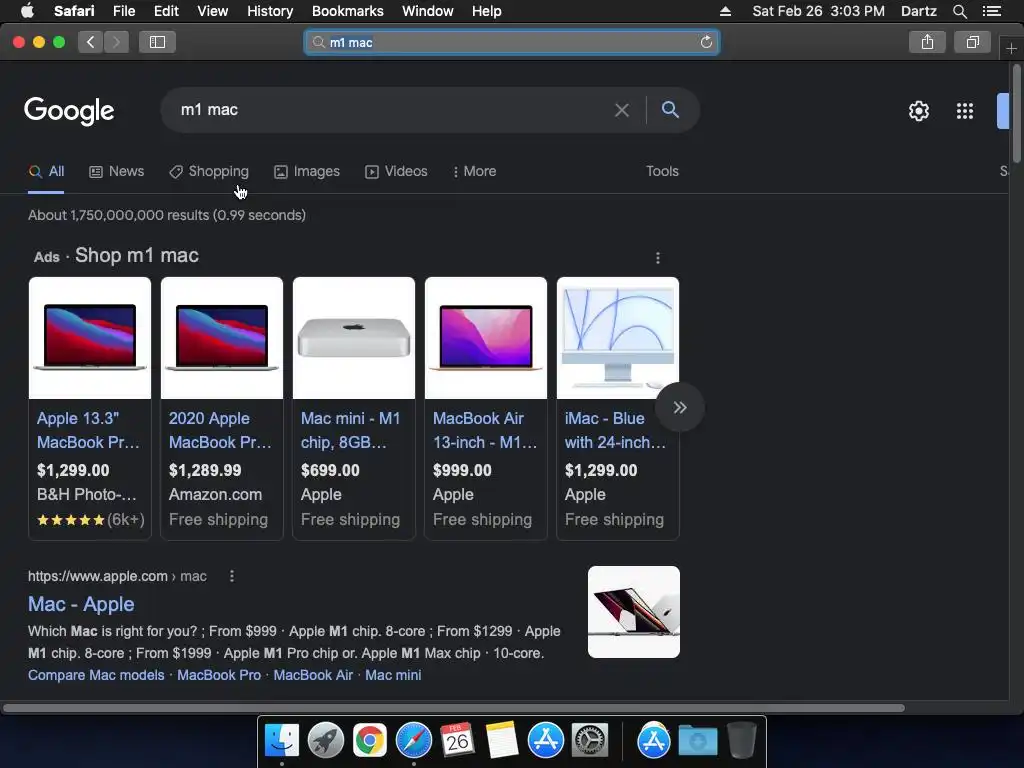Open the Trash in the Dock
The width and height of the screenshot is (1024, 768).
[x=742, y=741]
